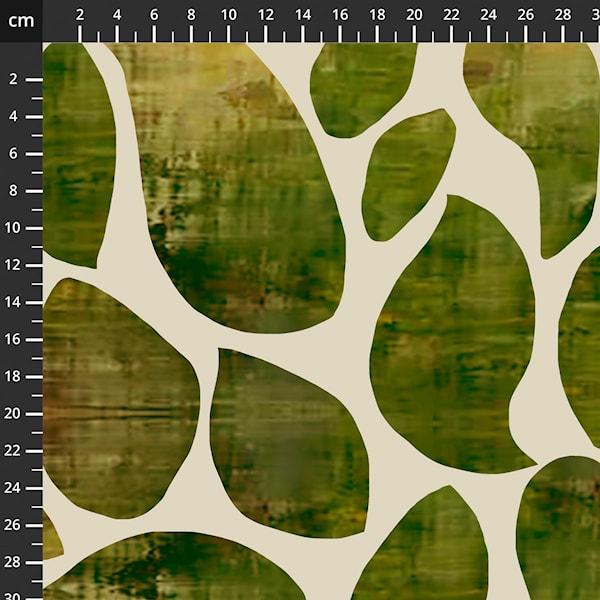Click the "4" mark on the horizontal ruler
This screenshot has height=600, width=600.
tap(117, 15)
